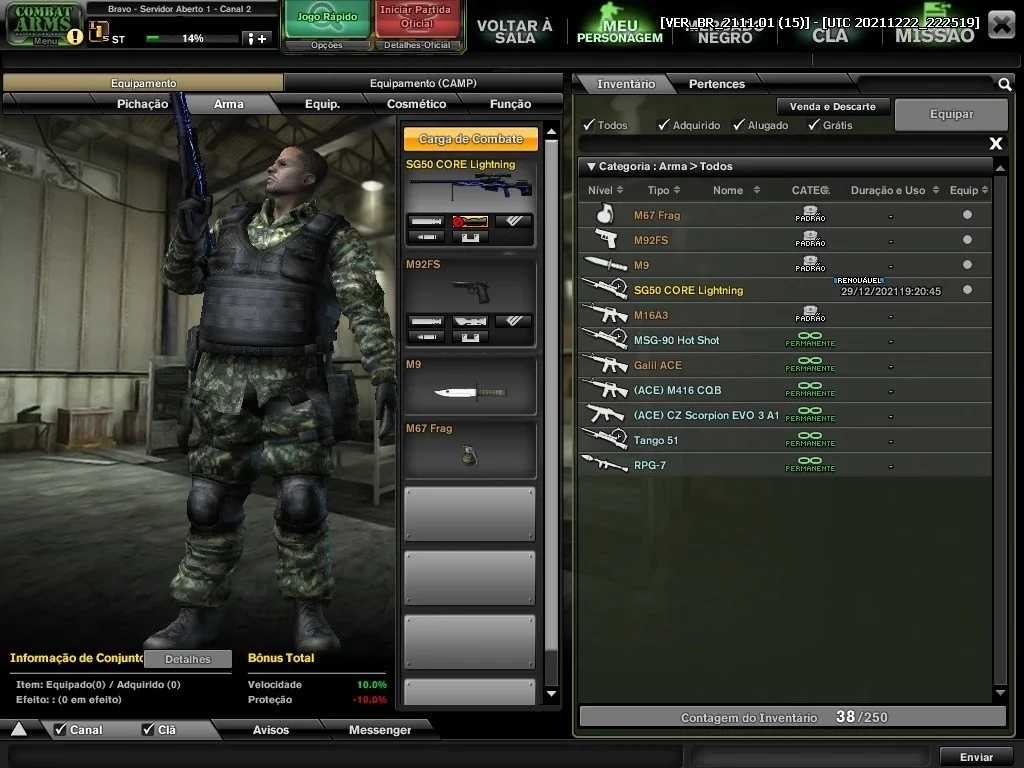Toggle the Grátis filter checkbox
Screen dimensions: 1024x768
pyautogui.click(x=814, y=125)
